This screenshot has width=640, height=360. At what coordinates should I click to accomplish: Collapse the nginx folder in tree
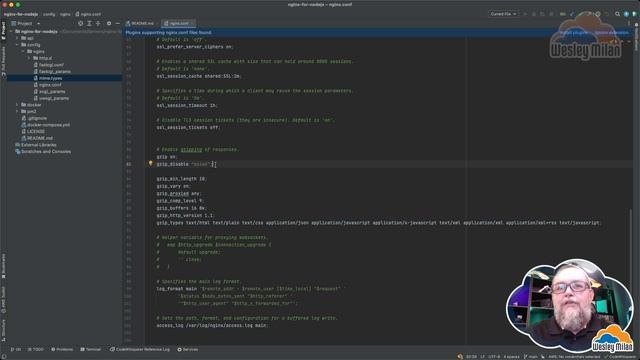point(23,51)
